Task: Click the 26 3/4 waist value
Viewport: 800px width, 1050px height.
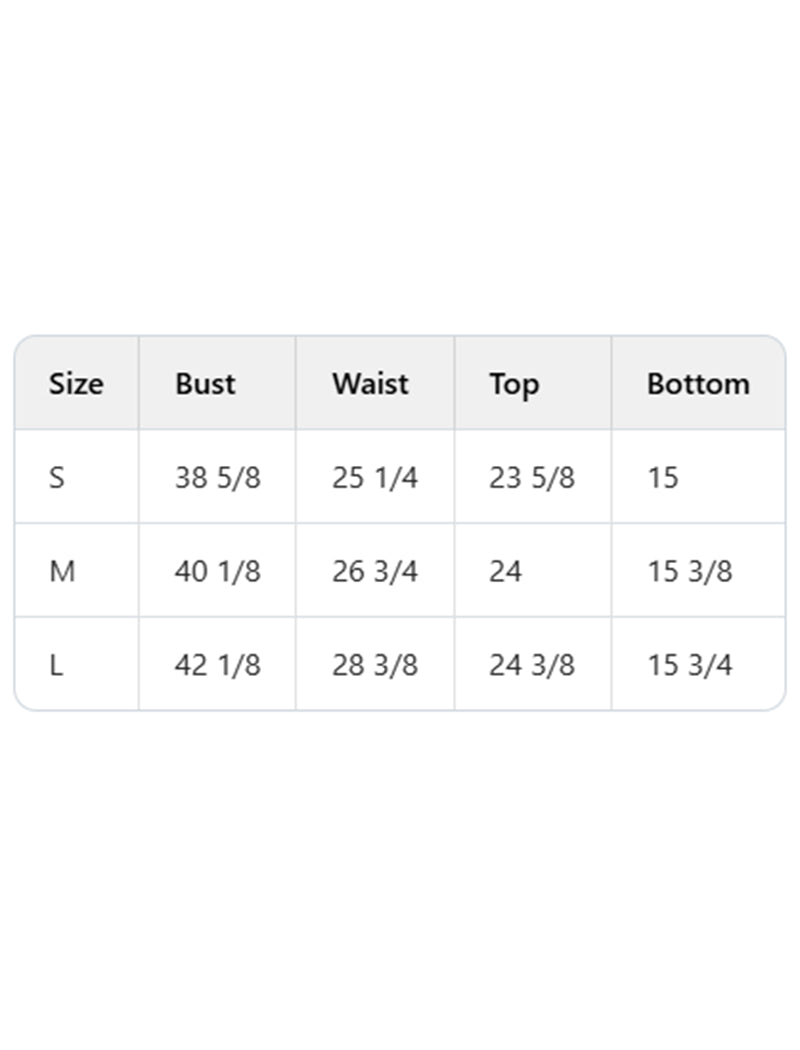Action: 374,572
